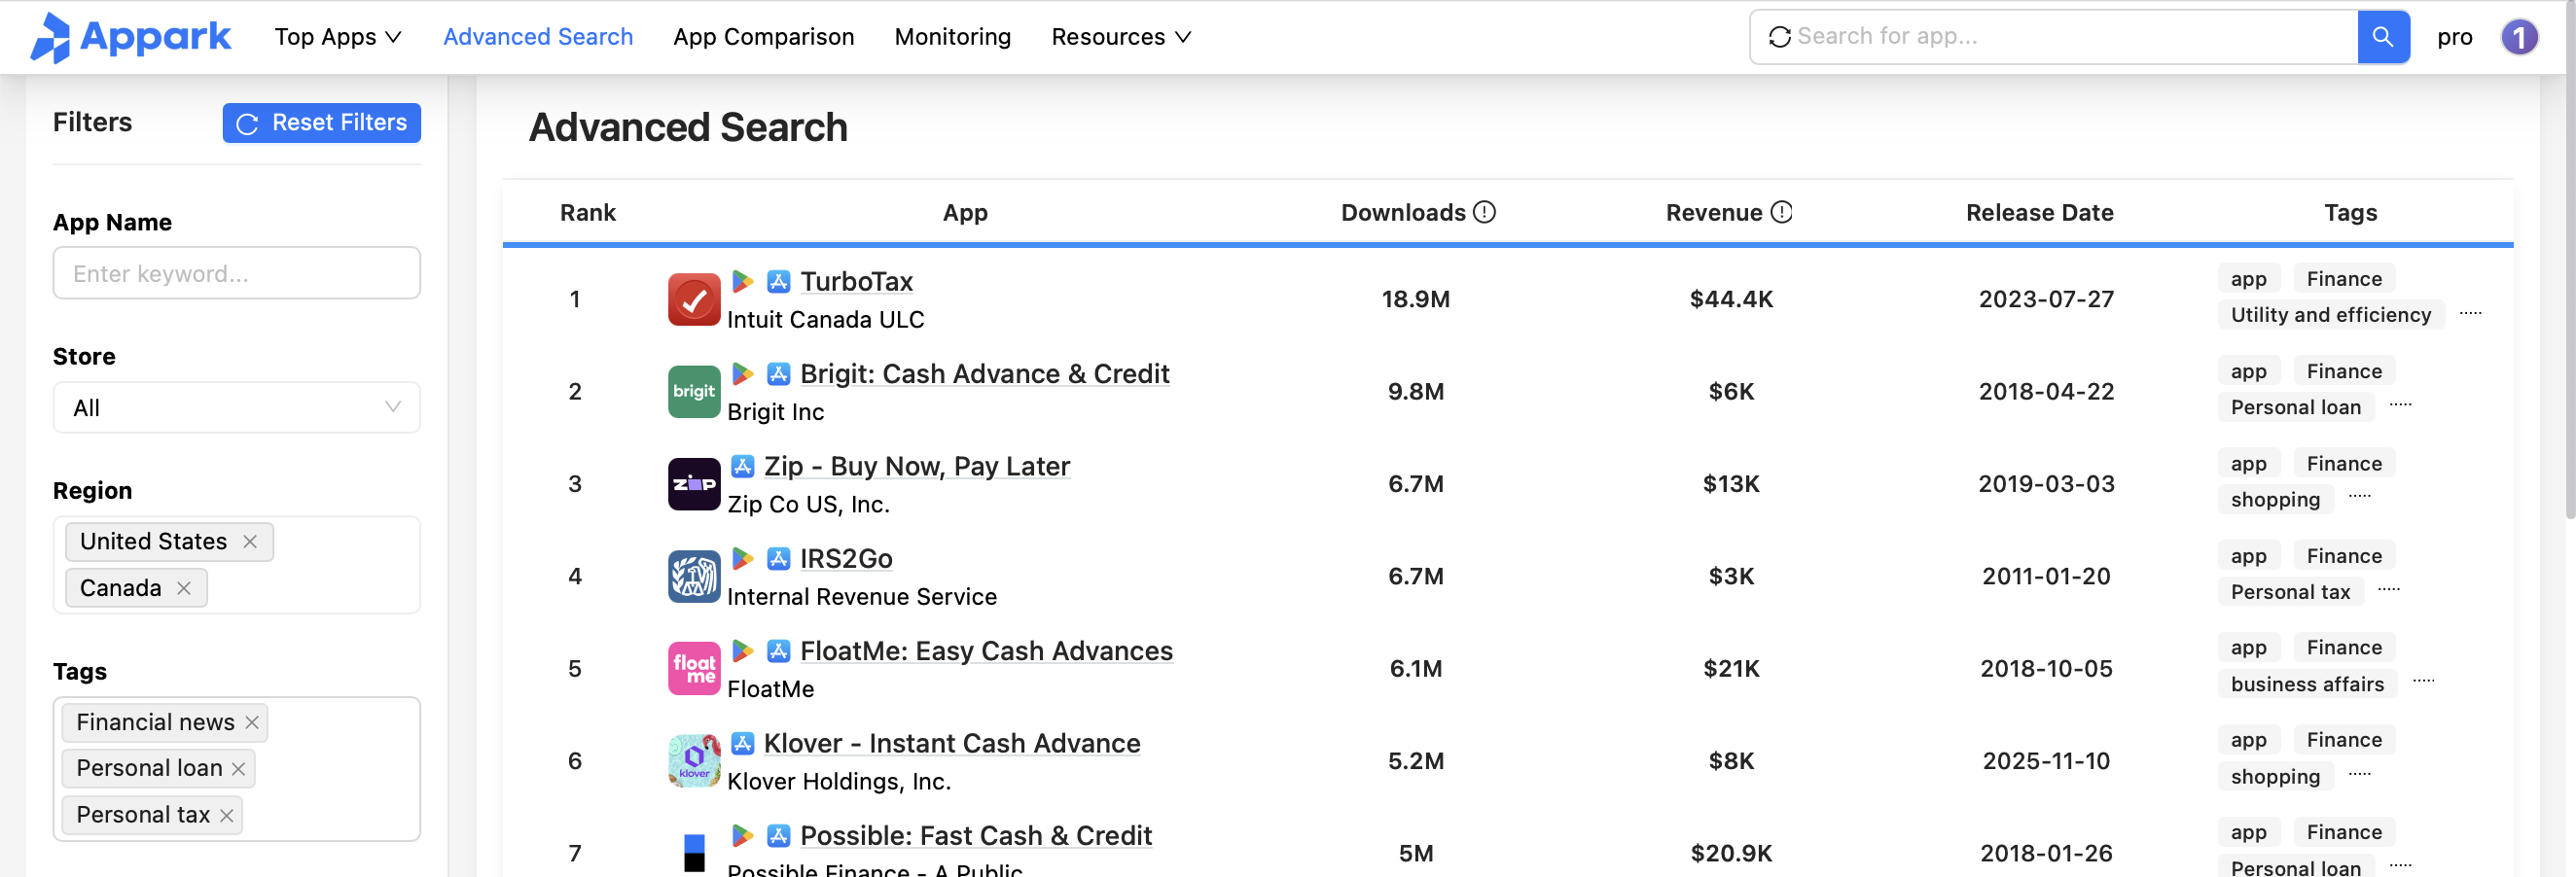Image resolution: width=2576 pixels, height=877 pixels.
Task: Click the Downloads info icon
Action: tap(1485, 212)
